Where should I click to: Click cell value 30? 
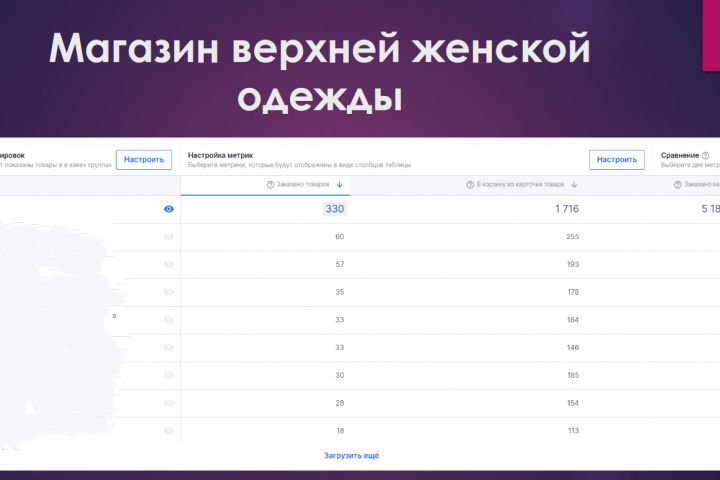(339, 375)
